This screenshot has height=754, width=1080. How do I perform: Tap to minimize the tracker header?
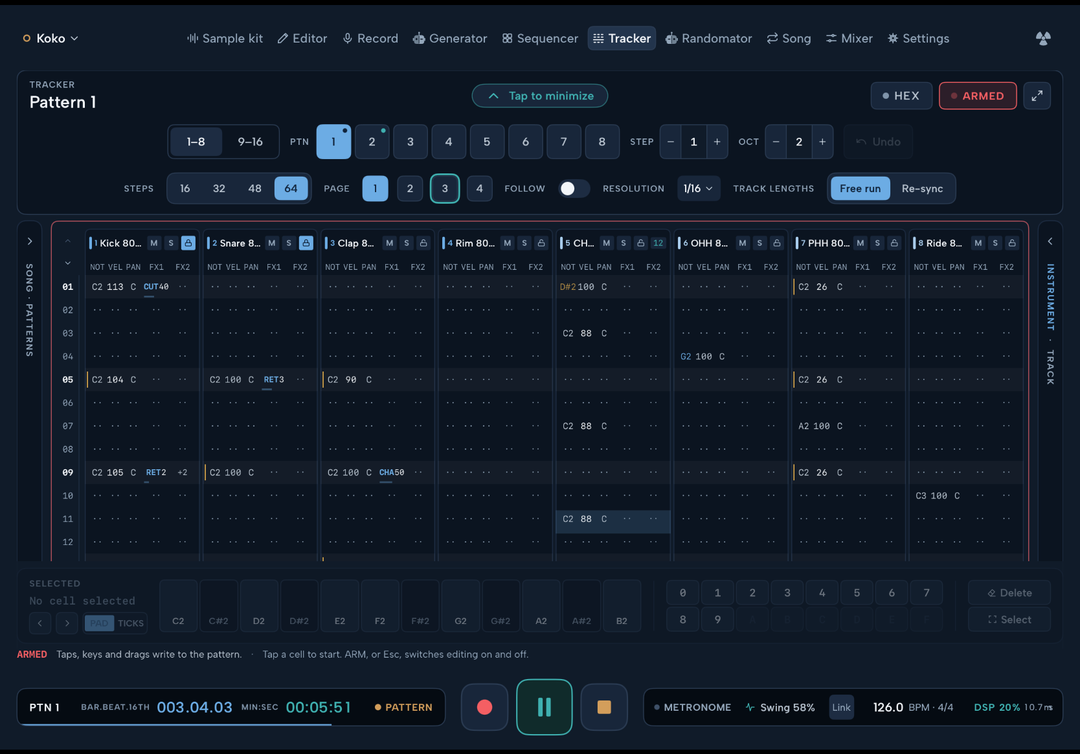coord(540,96)
